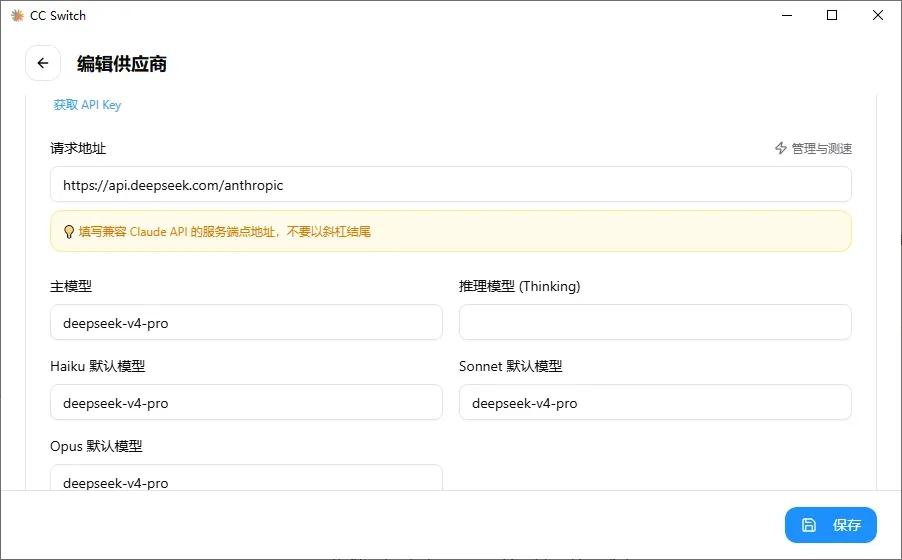Close the CC Switch window
This screenshot has width=902, height=560.
(878, 16)
